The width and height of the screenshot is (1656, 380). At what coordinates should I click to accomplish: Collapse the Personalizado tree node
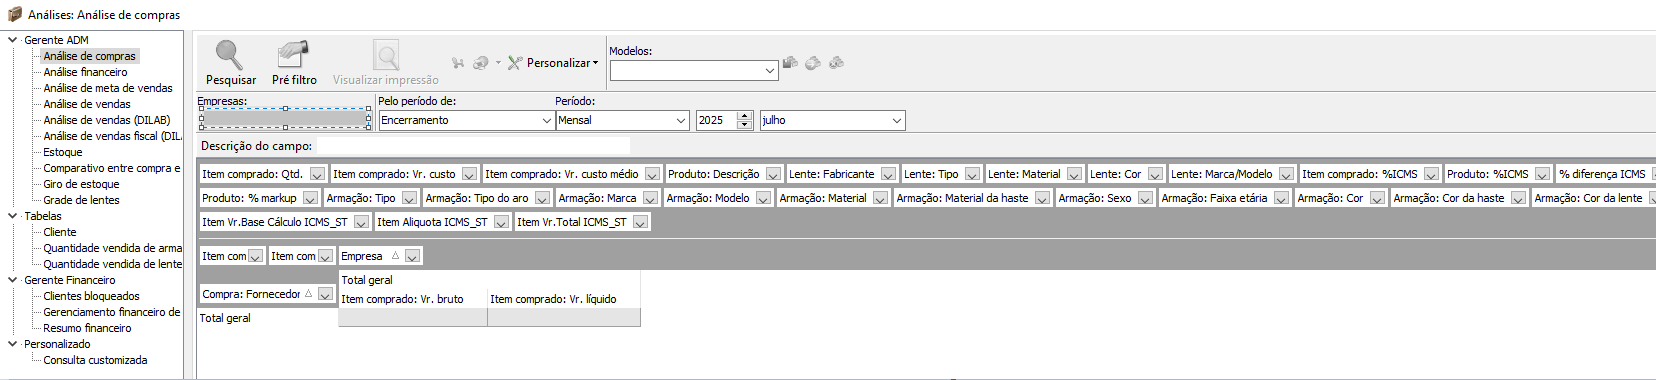[x=13, y=344]
